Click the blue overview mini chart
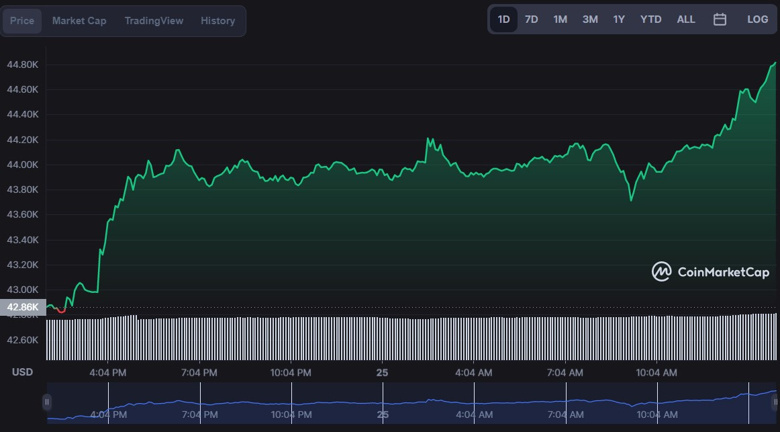The image size is (780, 432). 411,403
